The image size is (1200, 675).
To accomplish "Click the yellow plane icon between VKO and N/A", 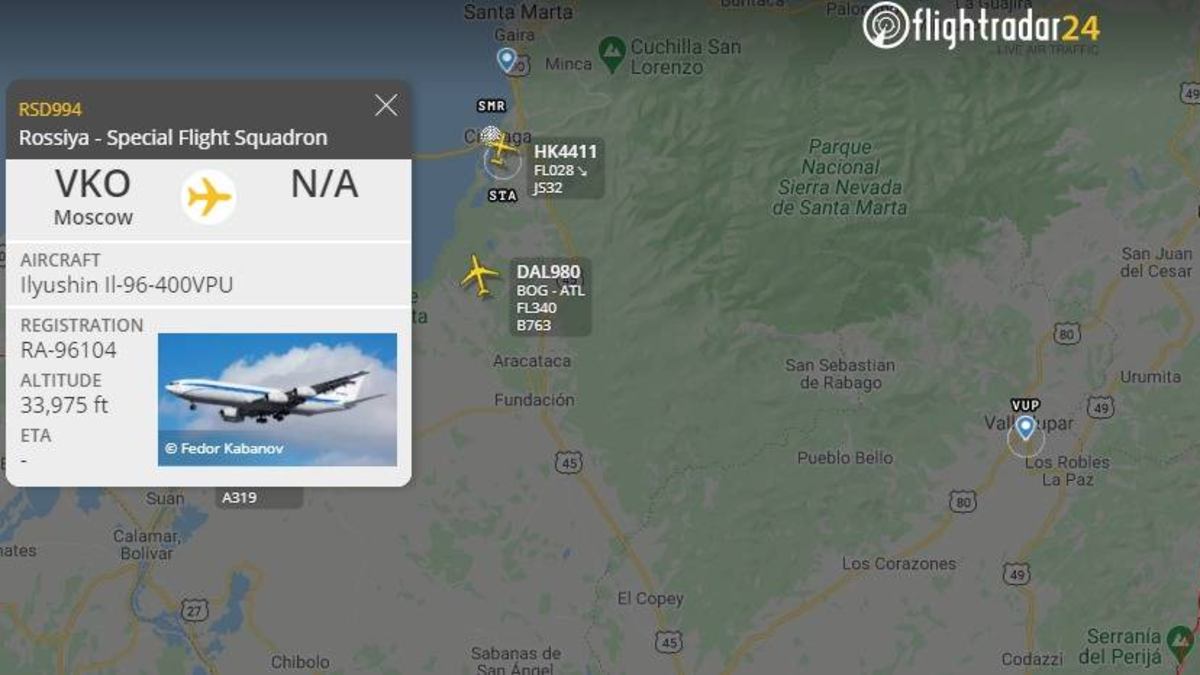I will point(209,197).
